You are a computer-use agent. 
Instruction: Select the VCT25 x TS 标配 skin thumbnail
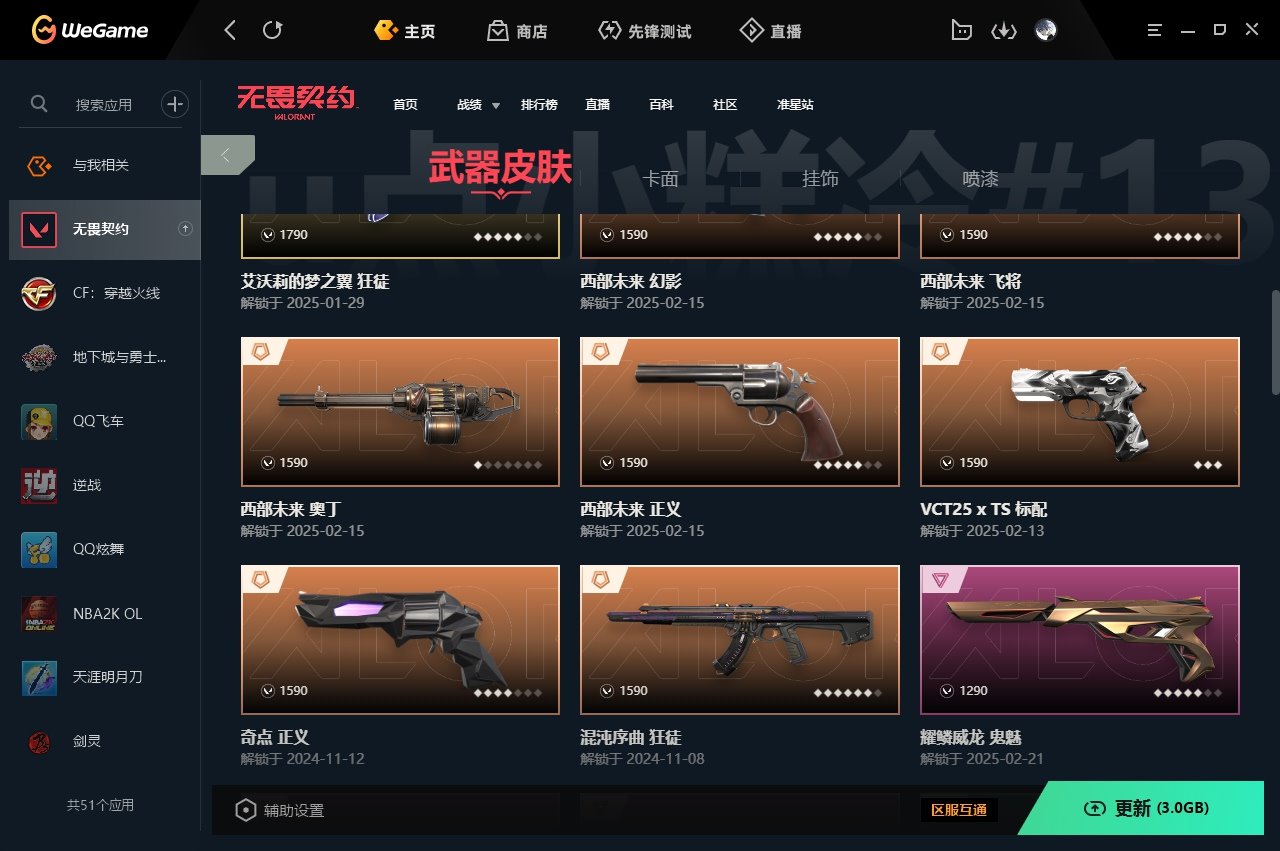(x=1080, y=412)
